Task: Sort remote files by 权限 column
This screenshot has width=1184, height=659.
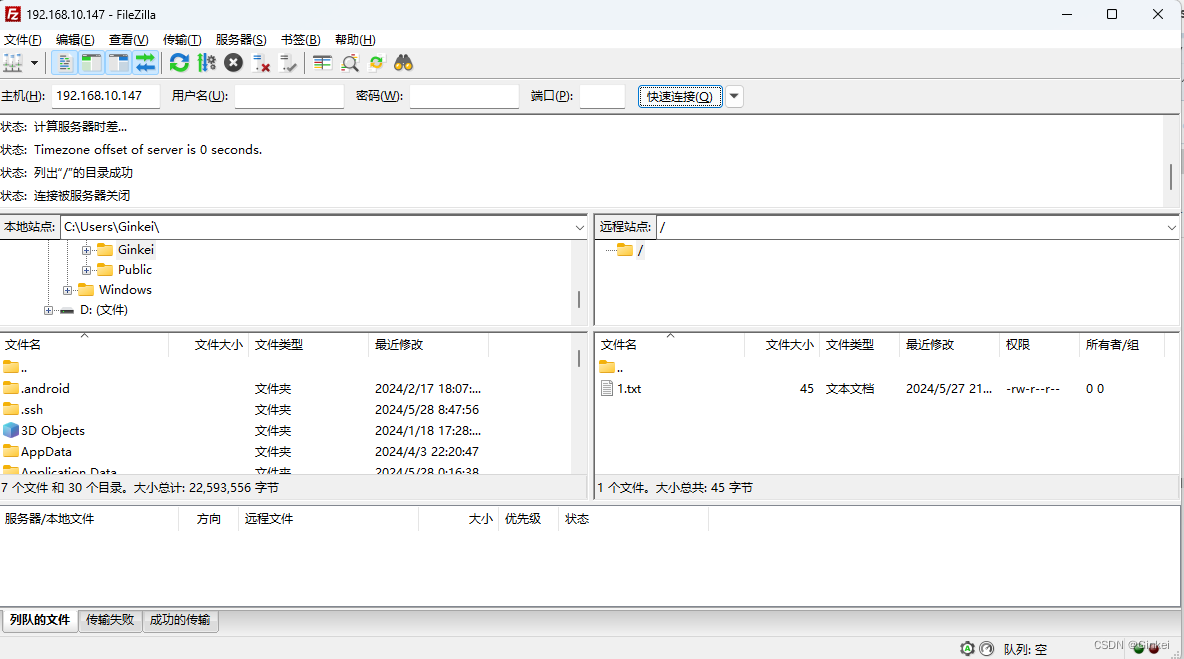Action: pos(1039,344)
